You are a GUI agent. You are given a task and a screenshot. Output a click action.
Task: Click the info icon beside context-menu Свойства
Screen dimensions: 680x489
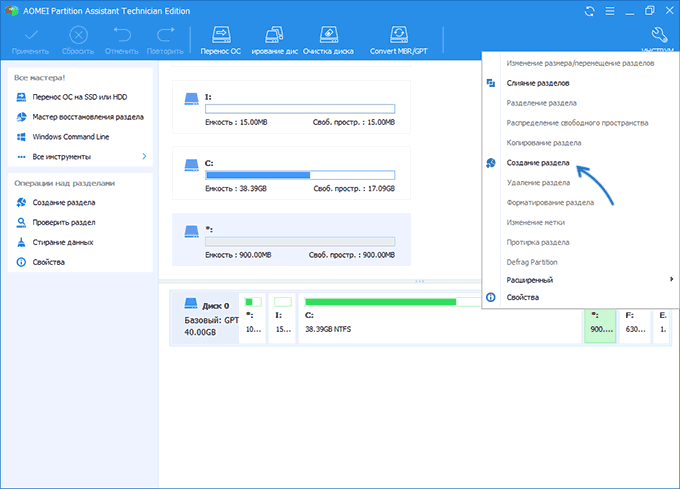click(491, 297)
